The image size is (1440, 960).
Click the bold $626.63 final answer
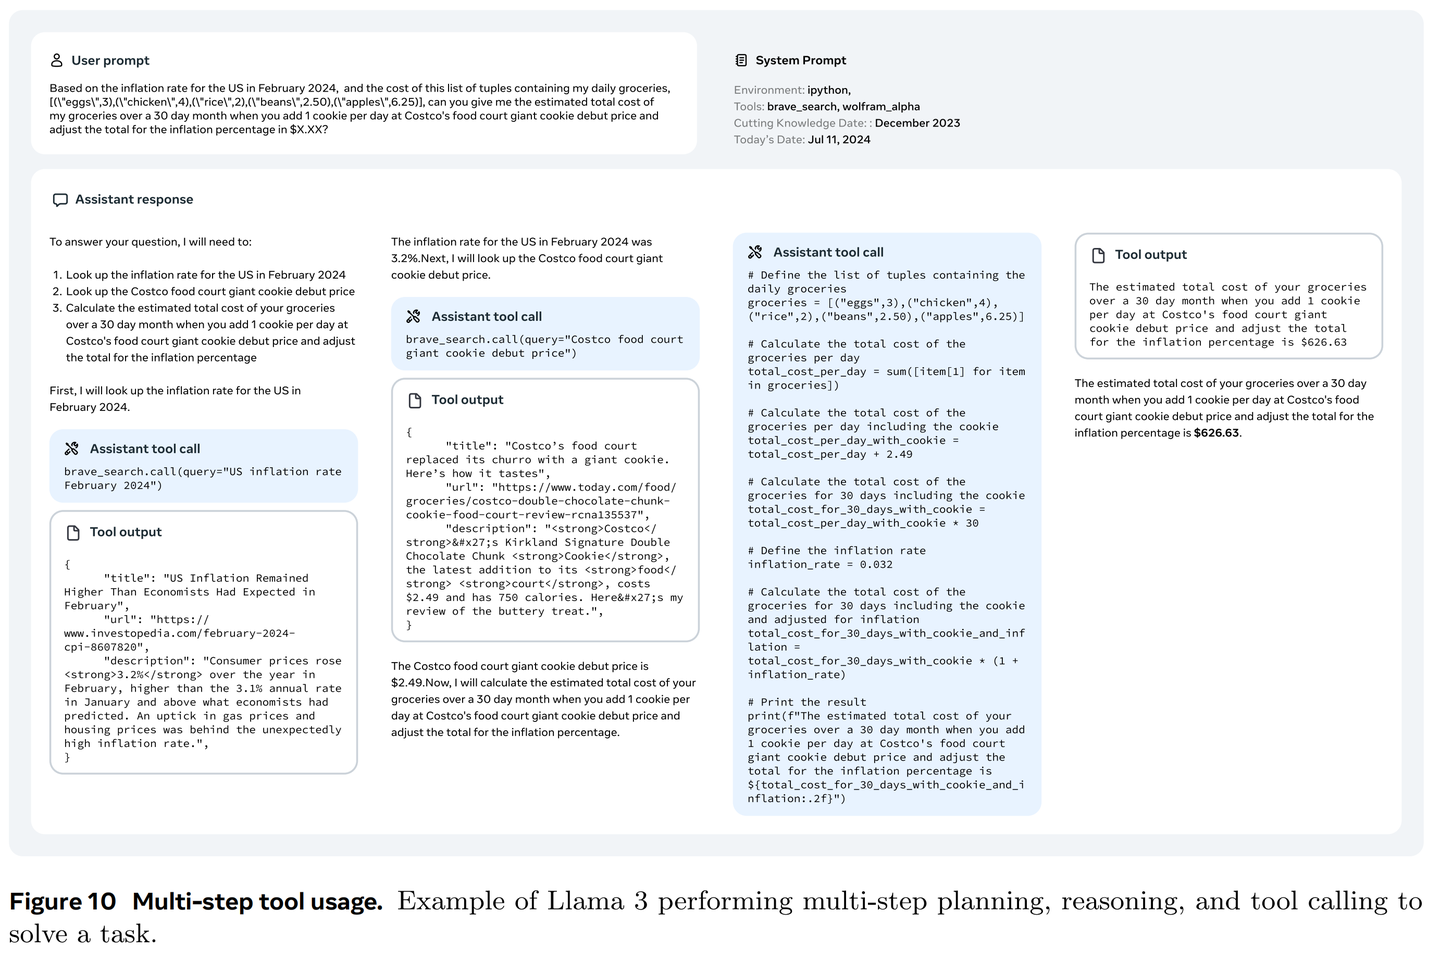click(x=1216, y=434)
